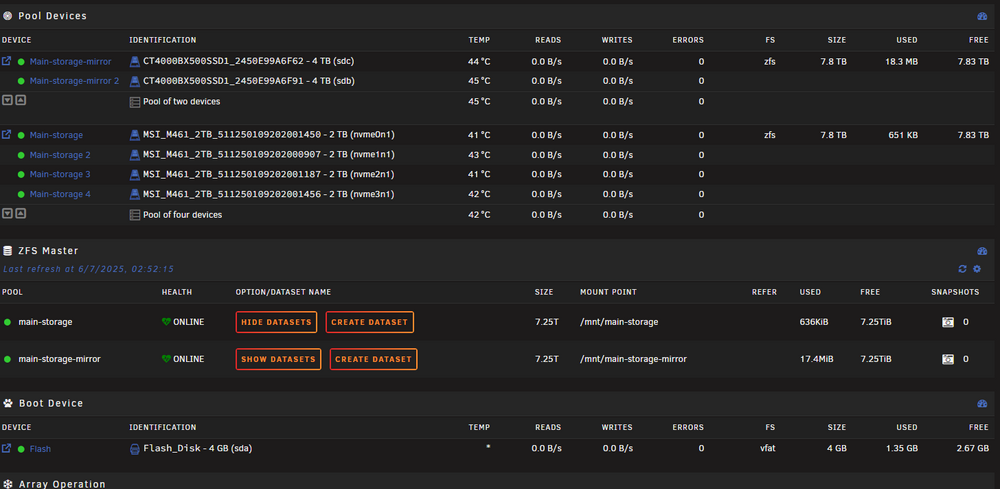The width and height of the screenshot is (1000, 489).
Task: Open Main-storage-mirror 2 device link
Action: tap(74, 81)
